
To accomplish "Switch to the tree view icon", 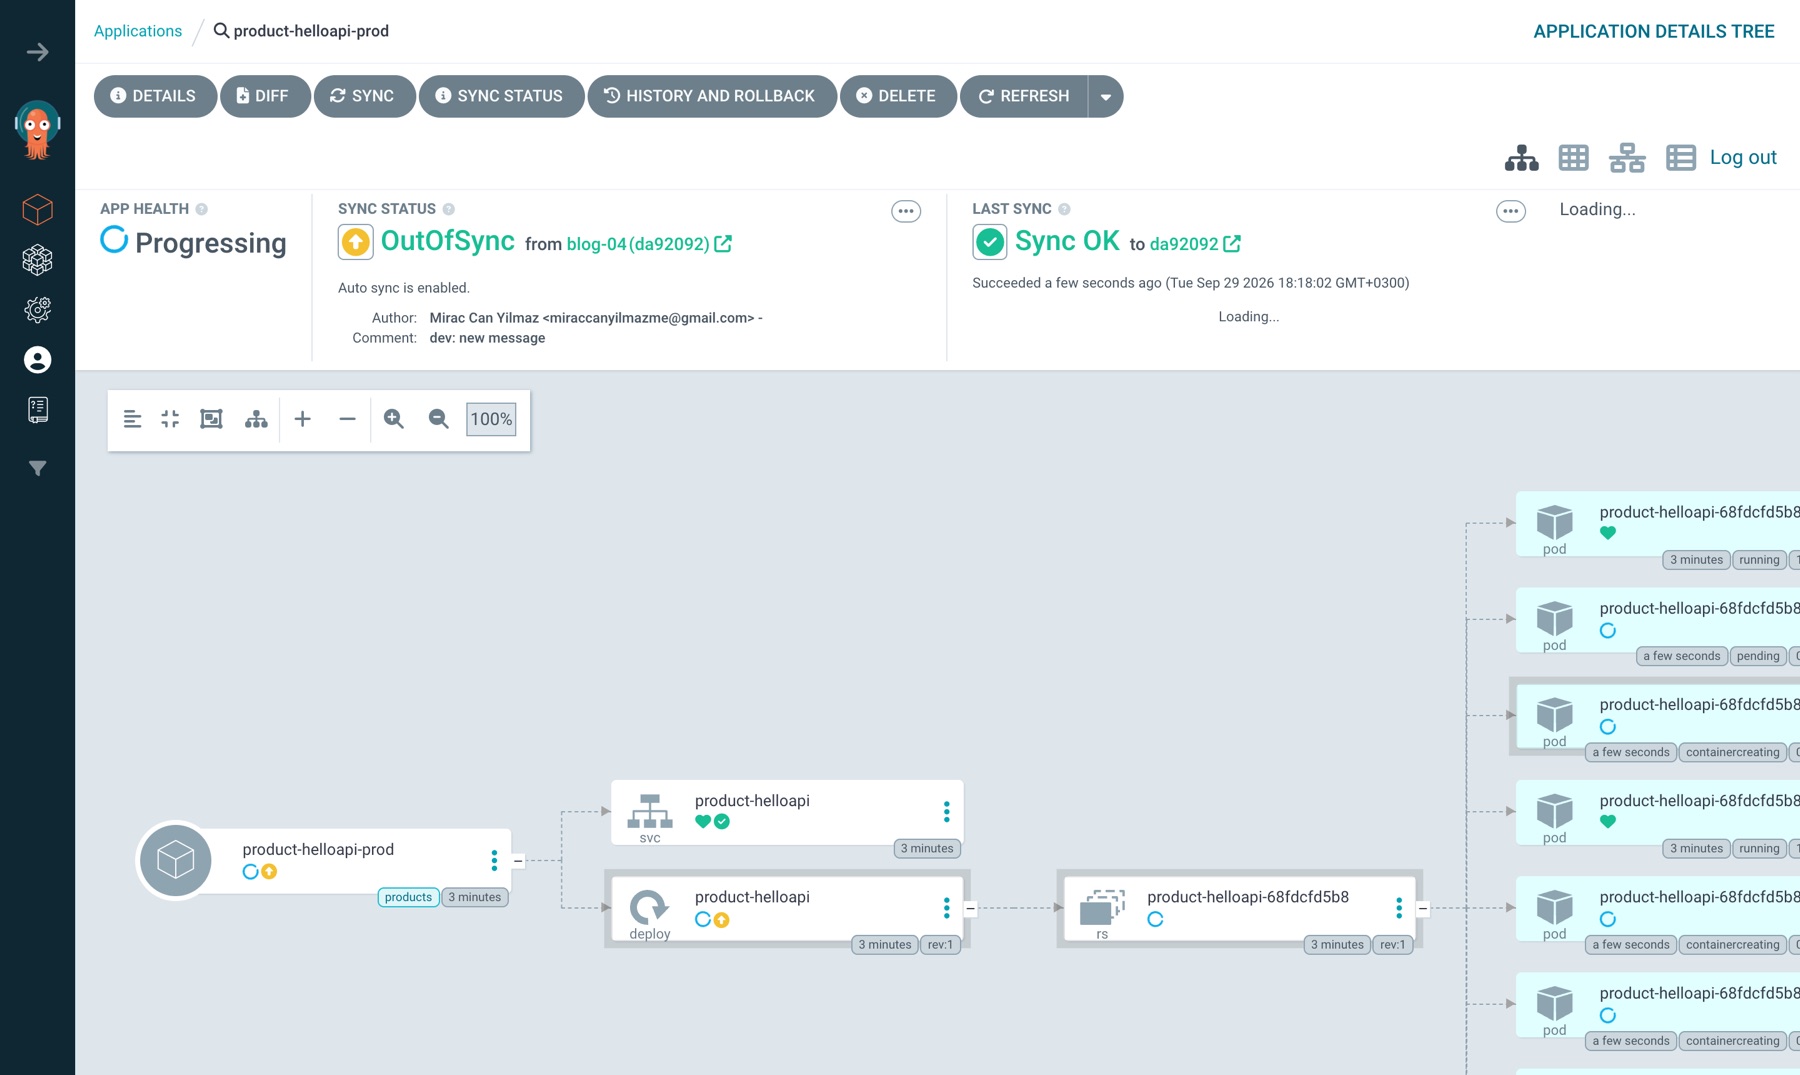I will pos(1521,158).
